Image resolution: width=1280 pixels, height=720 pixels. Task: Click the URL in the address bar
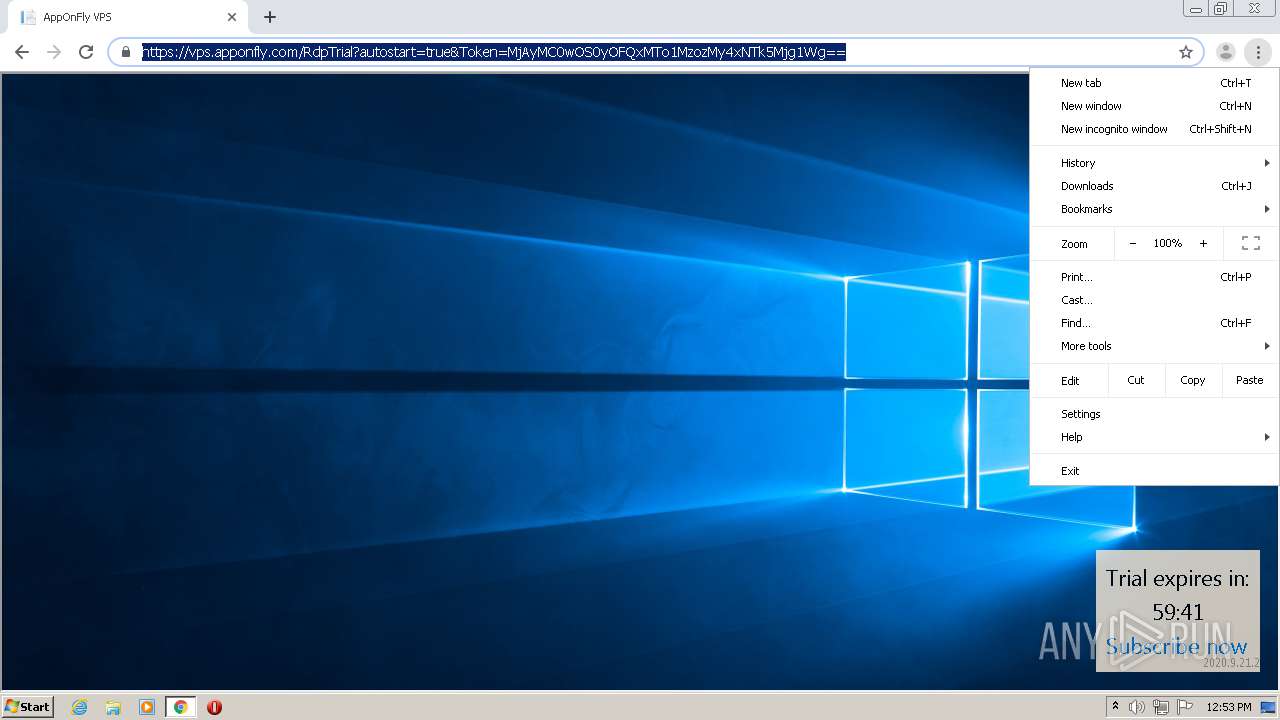494,52
